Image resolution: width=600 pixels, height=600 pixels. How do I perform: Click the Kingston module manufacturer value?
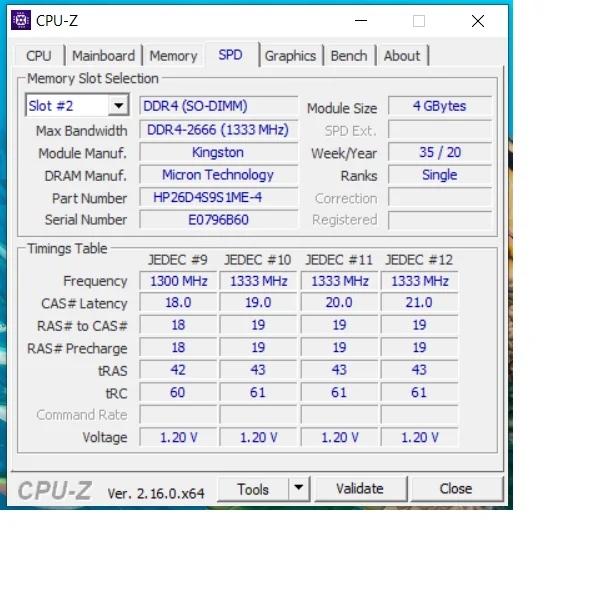coord(218,152)
